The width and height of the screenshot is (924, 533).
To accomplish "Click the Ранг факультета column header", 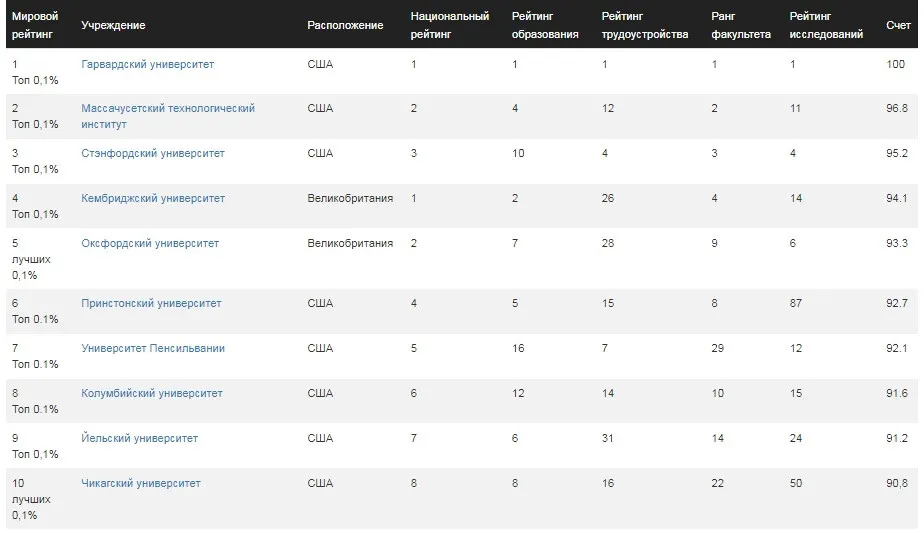I will pos(741,25).
